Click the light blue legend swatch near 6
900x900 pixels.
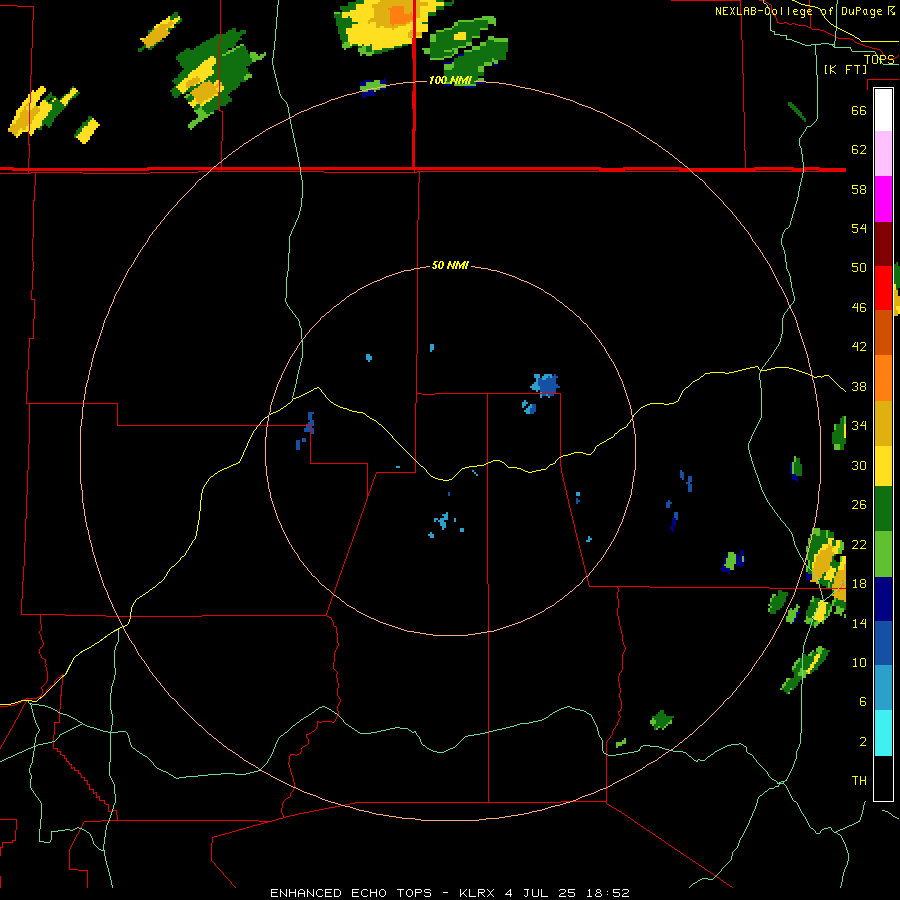point(883,688)
